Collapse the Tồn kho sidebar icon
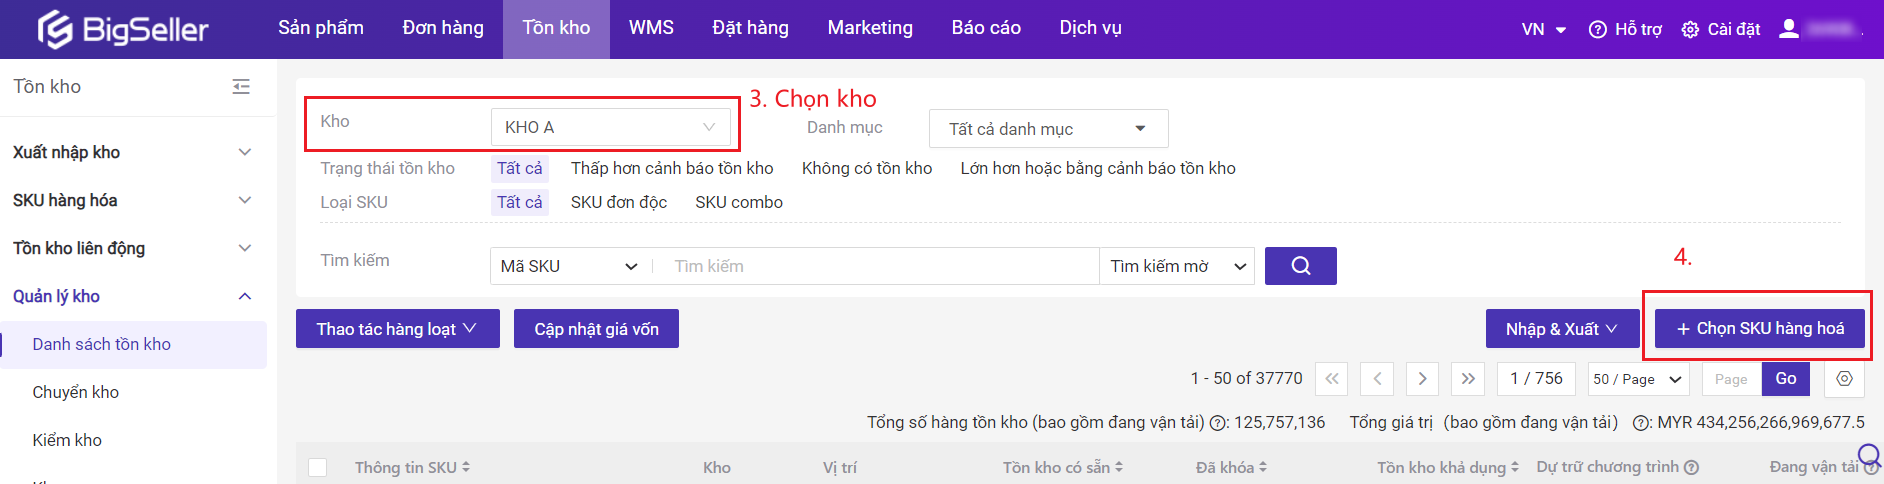The height and width of the screenshot is (484, 1884). click(x=241, y=87)
